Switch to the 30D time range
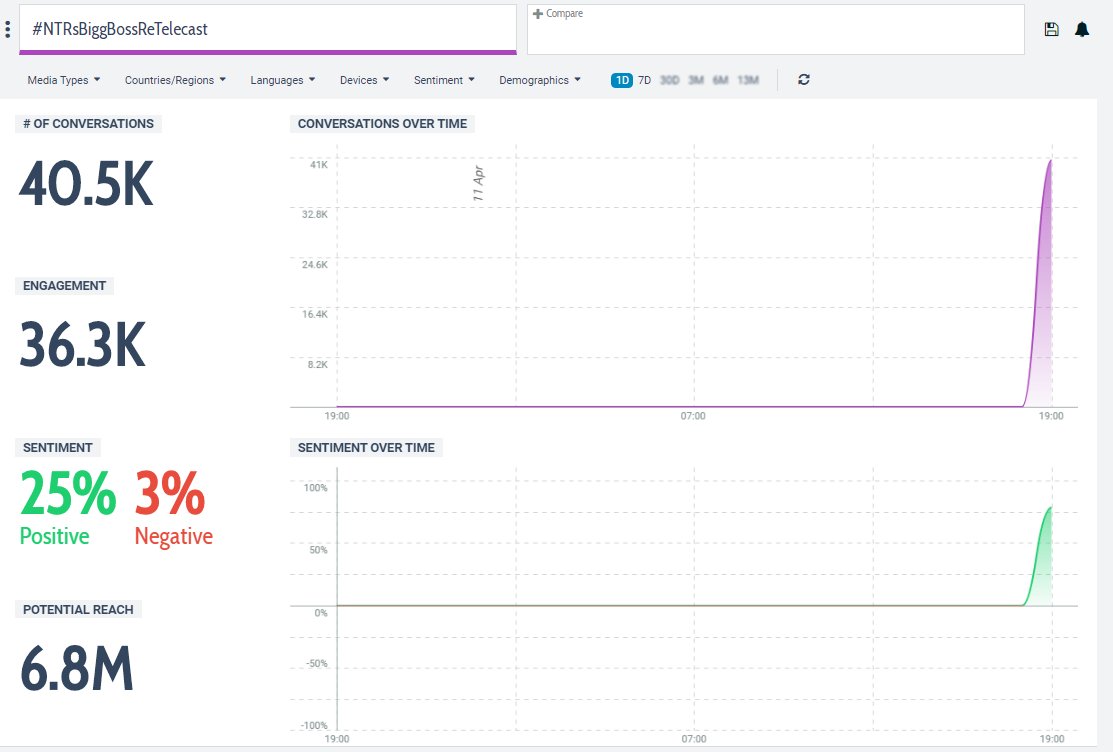 click(x=669, y=80)
